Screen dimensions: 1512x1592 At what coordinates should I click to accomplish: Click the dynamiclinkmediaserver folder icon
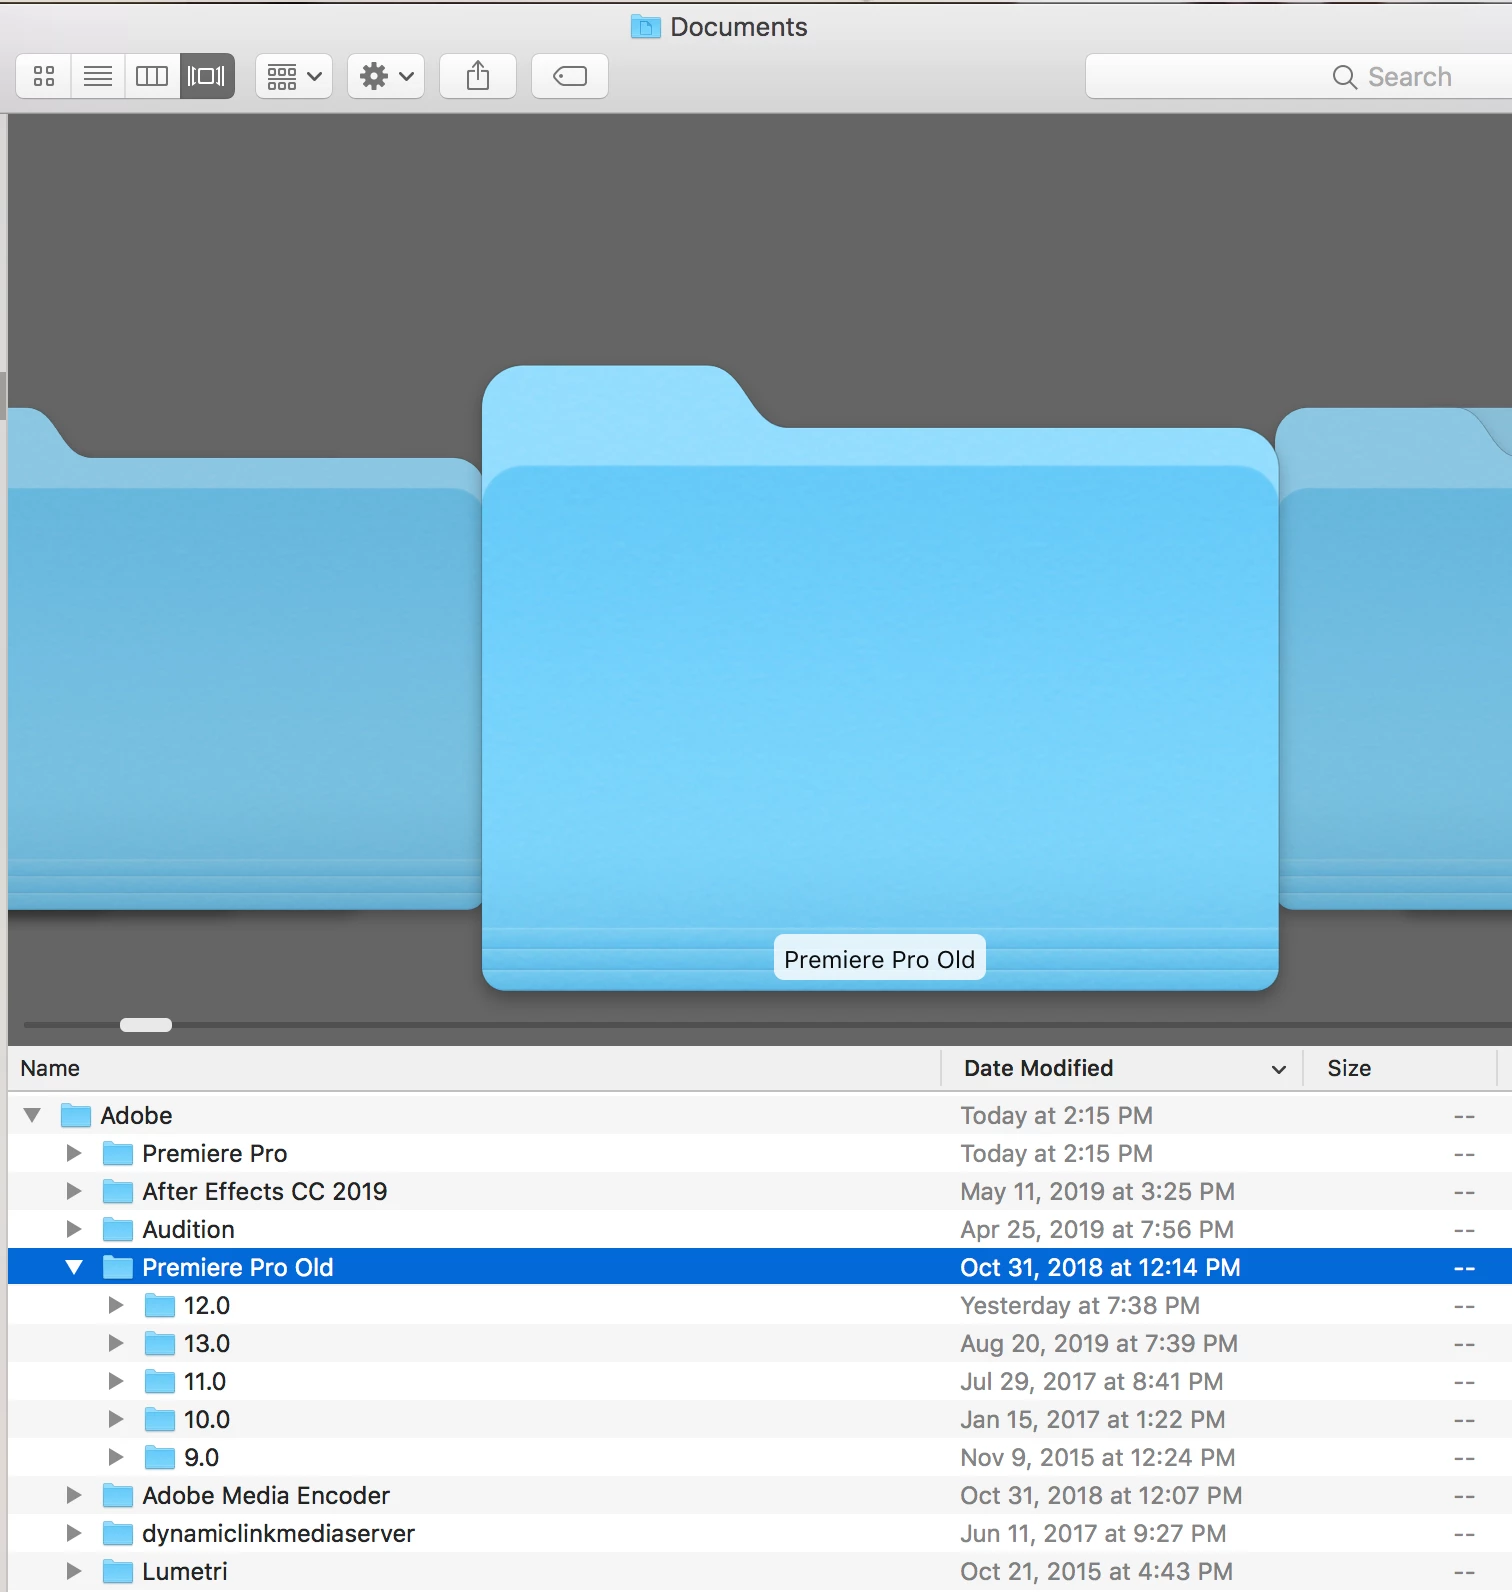tap(118, 1533)
